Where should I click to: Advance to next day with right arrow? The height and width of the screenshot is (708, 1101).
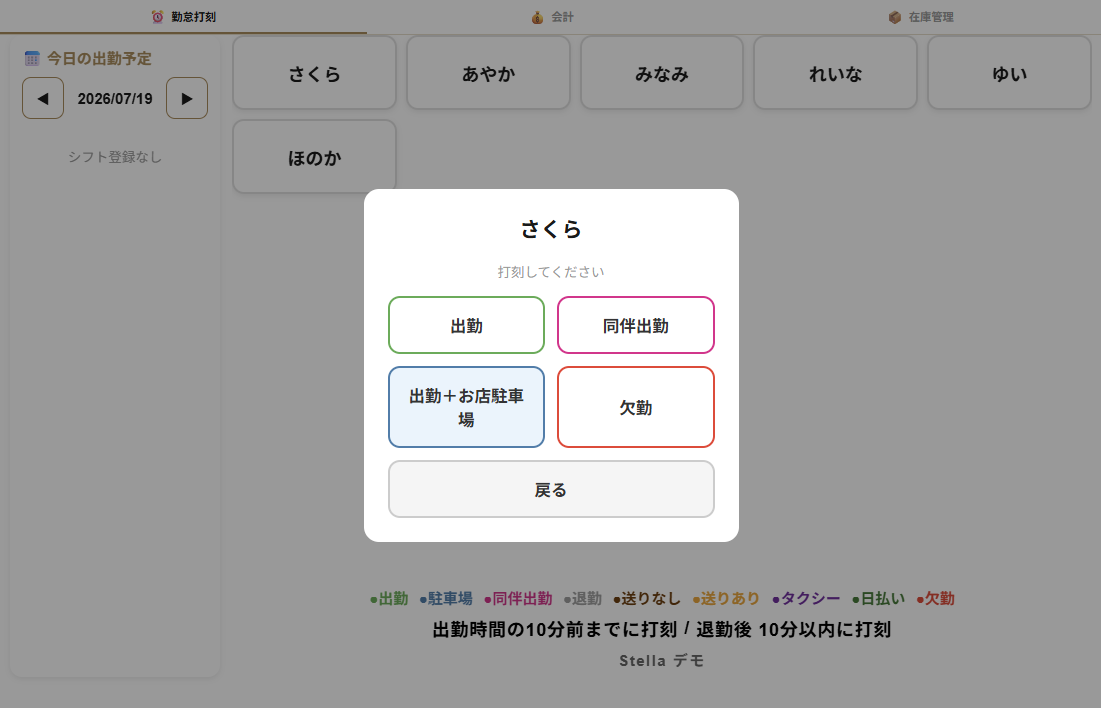(187, 98)
